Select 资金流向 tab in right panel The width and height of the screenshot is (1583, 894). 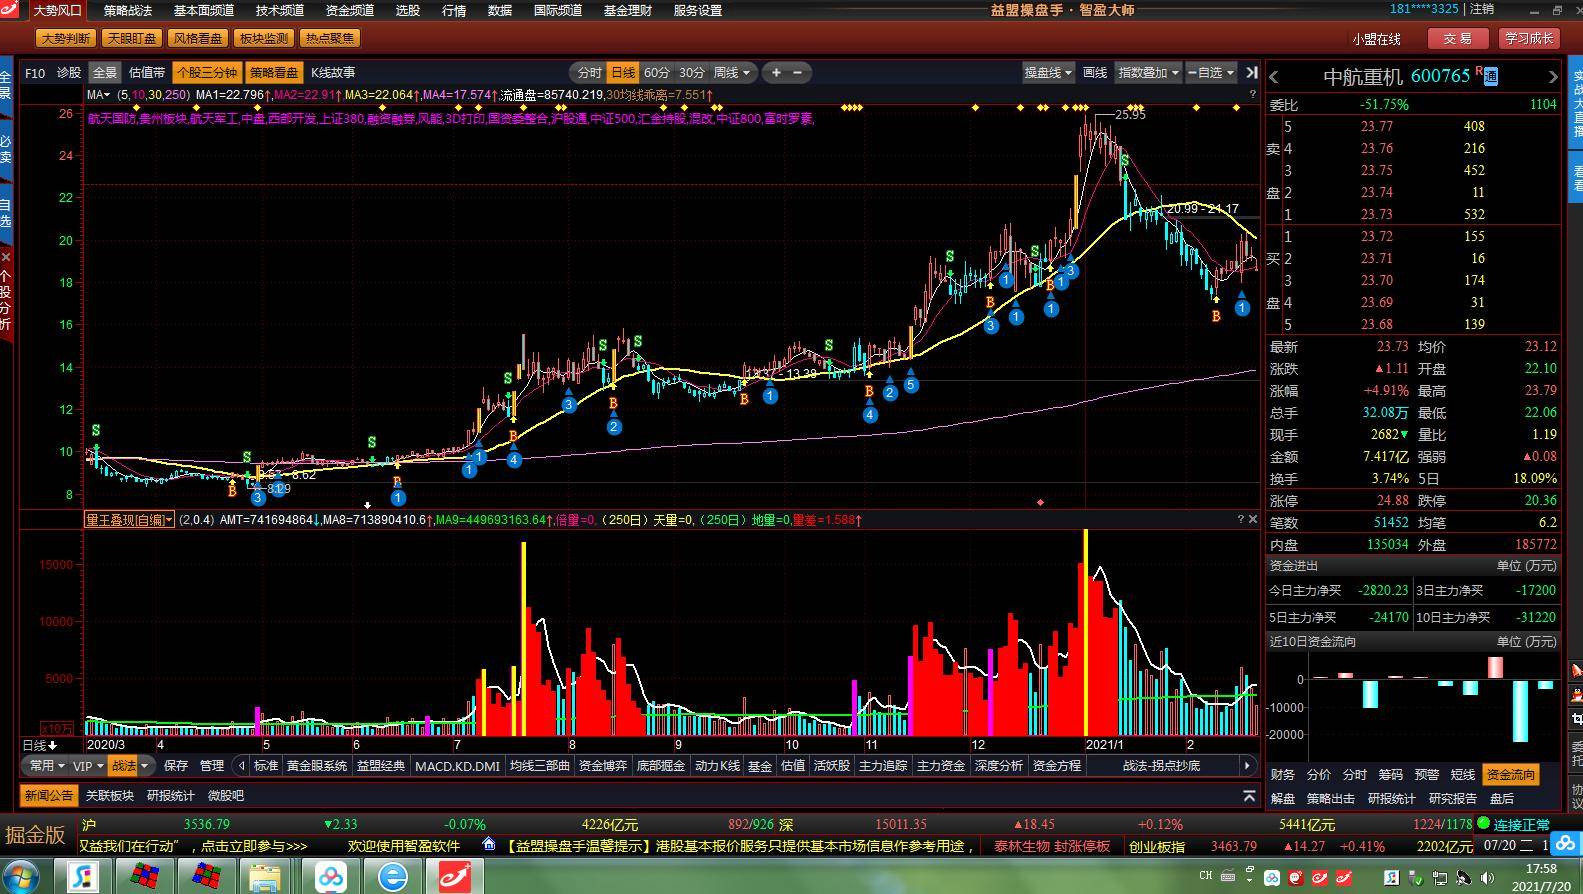(x=1511, y=774)
